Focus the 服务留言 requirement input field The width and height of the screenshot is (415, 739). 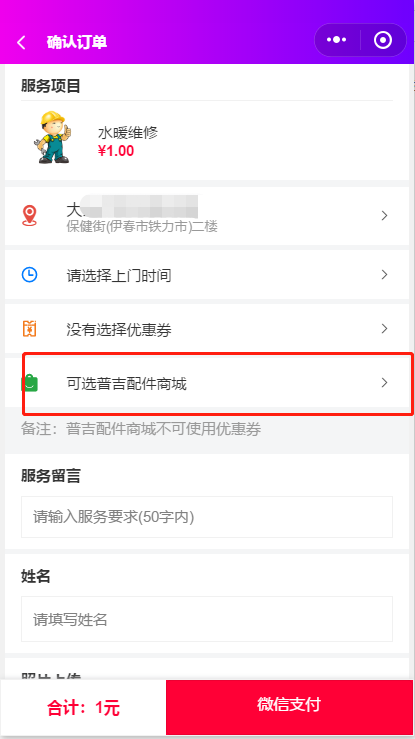pos(207,517)
